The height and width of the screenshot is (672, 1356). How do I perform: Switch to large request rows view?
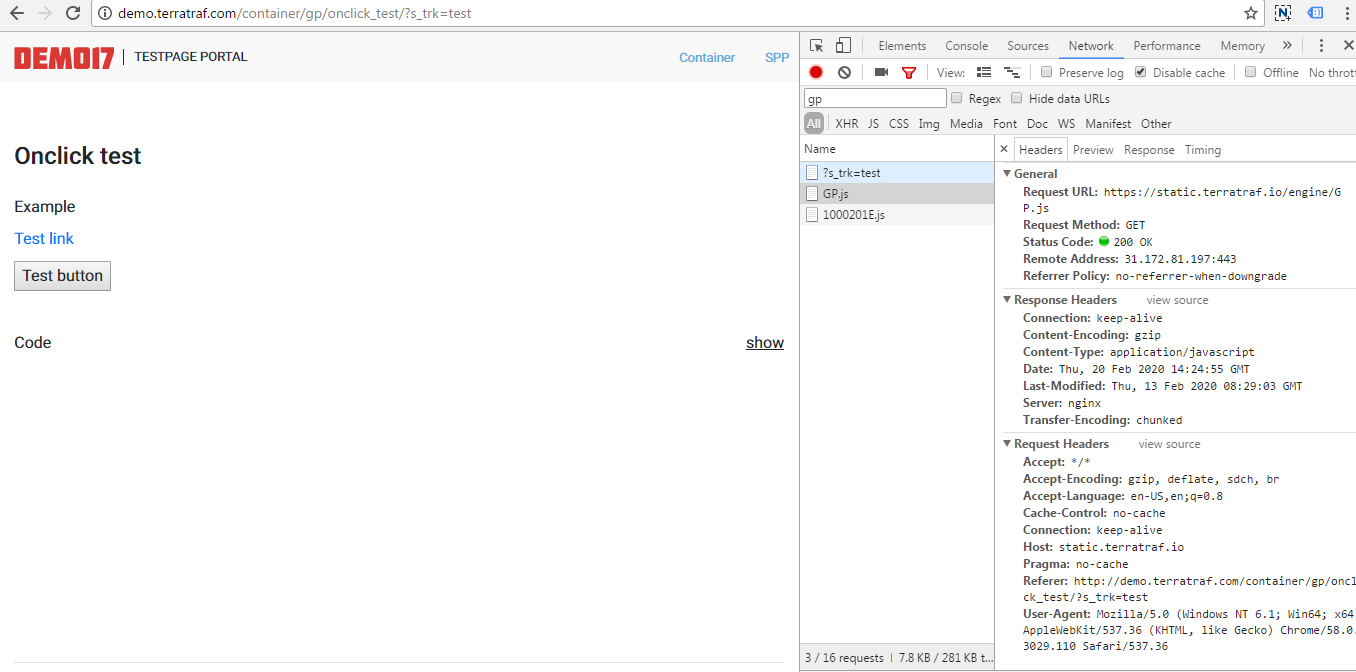pyautogui.click(x=984, y=73)
